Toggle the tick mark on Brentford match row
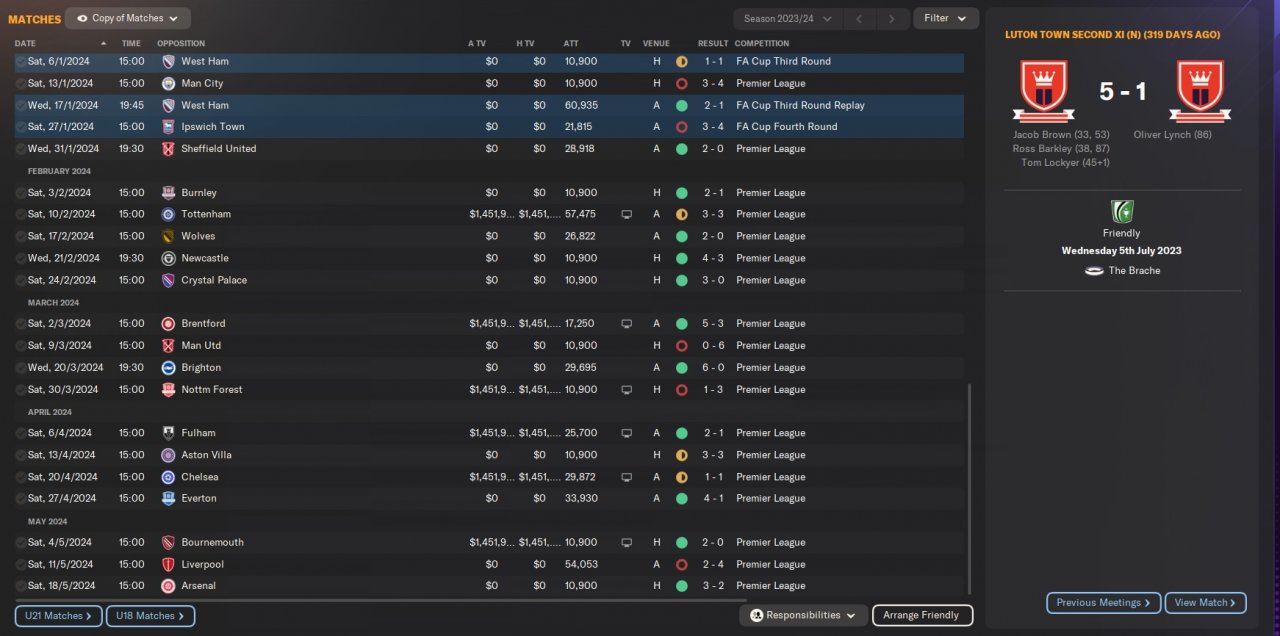 [20, 324]
